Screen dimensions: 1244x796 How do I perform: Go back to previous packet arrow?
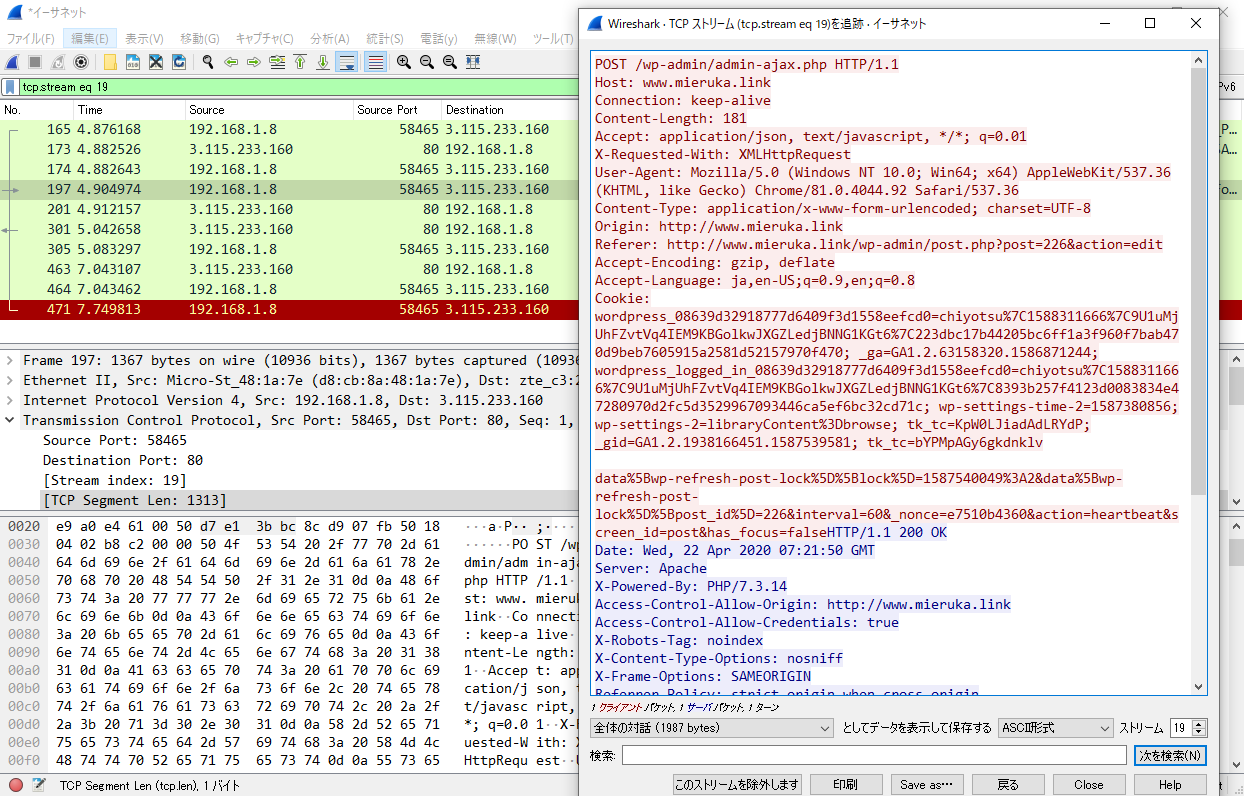(231, 62)
